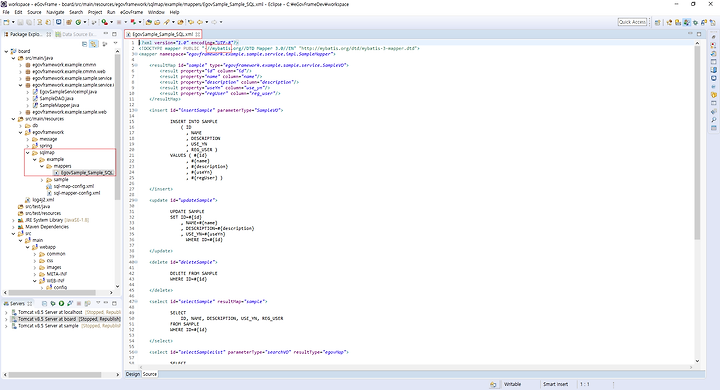Expand Tomcat Server at sample entry

coord(6,326)
